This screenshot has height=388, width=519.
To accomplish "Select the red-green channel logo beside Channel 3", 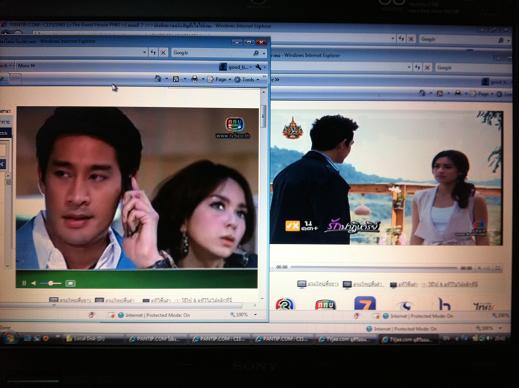I will (325, 305).
